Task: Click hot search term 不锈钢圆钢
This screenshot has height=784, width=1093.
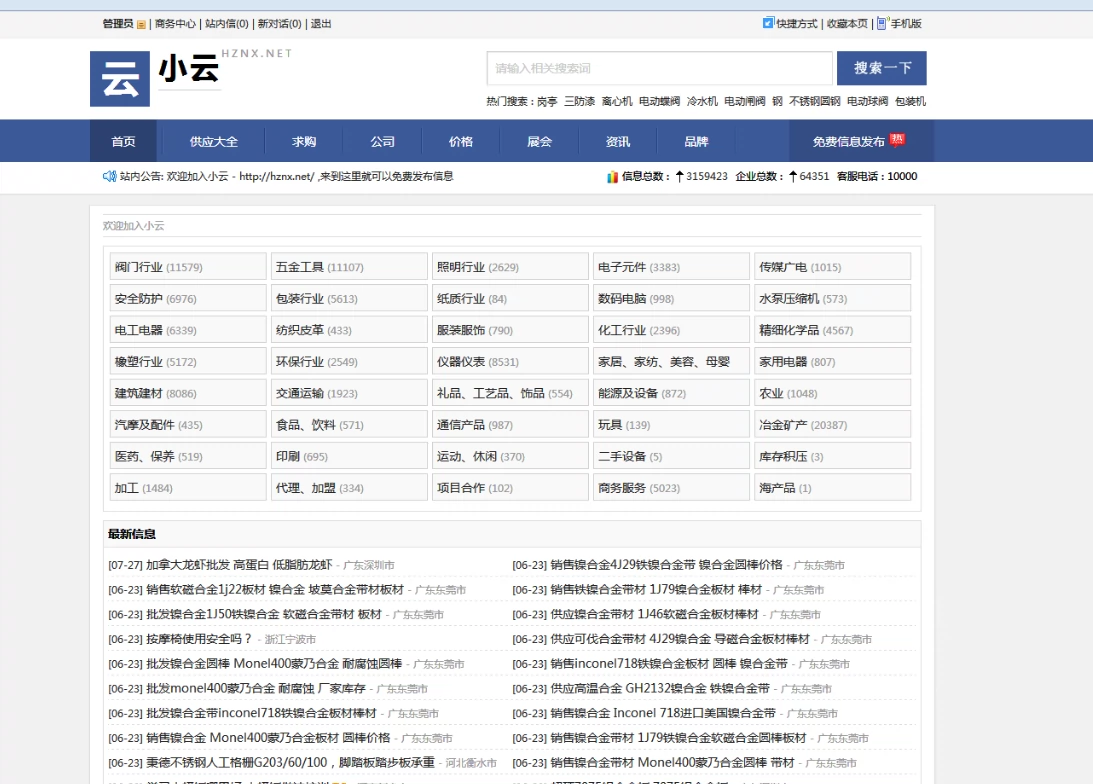Action: (x=815, y=101)
